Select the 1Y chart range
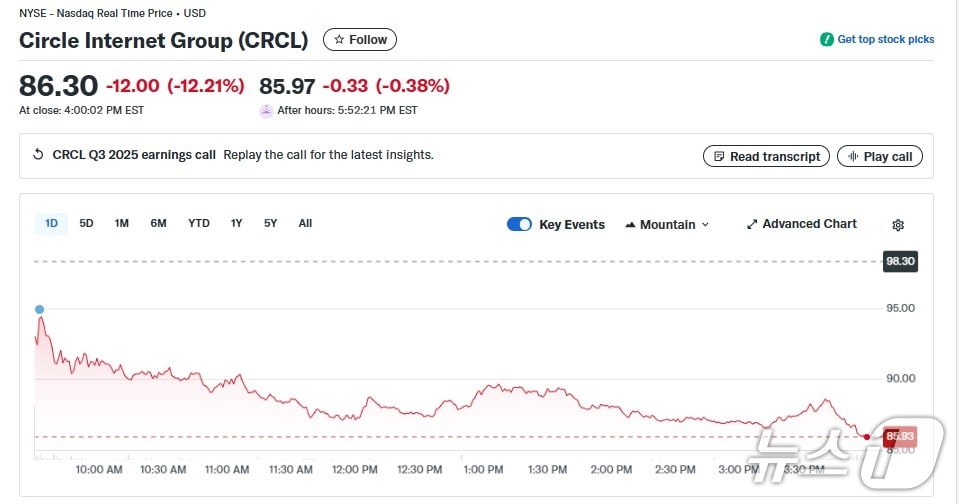This screenshot has width=959, height=504. (236, 223)
